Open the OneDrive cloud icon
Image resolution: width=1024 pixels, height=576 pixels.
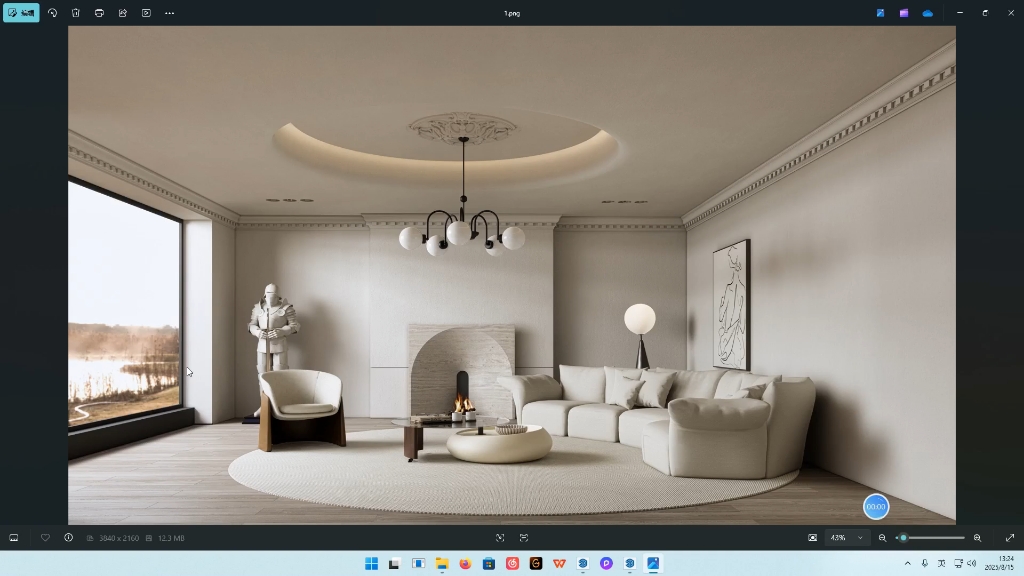click(927, 13)
